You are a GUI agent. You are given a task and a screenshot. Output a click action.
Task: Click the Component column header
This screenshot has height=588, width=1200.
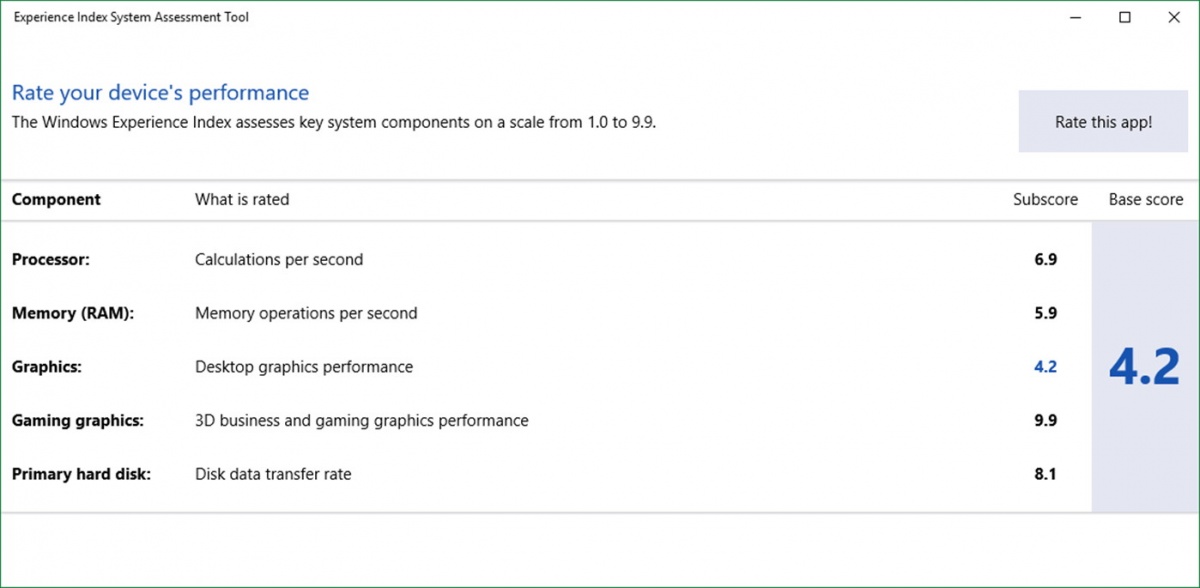(x=55, y=199)
